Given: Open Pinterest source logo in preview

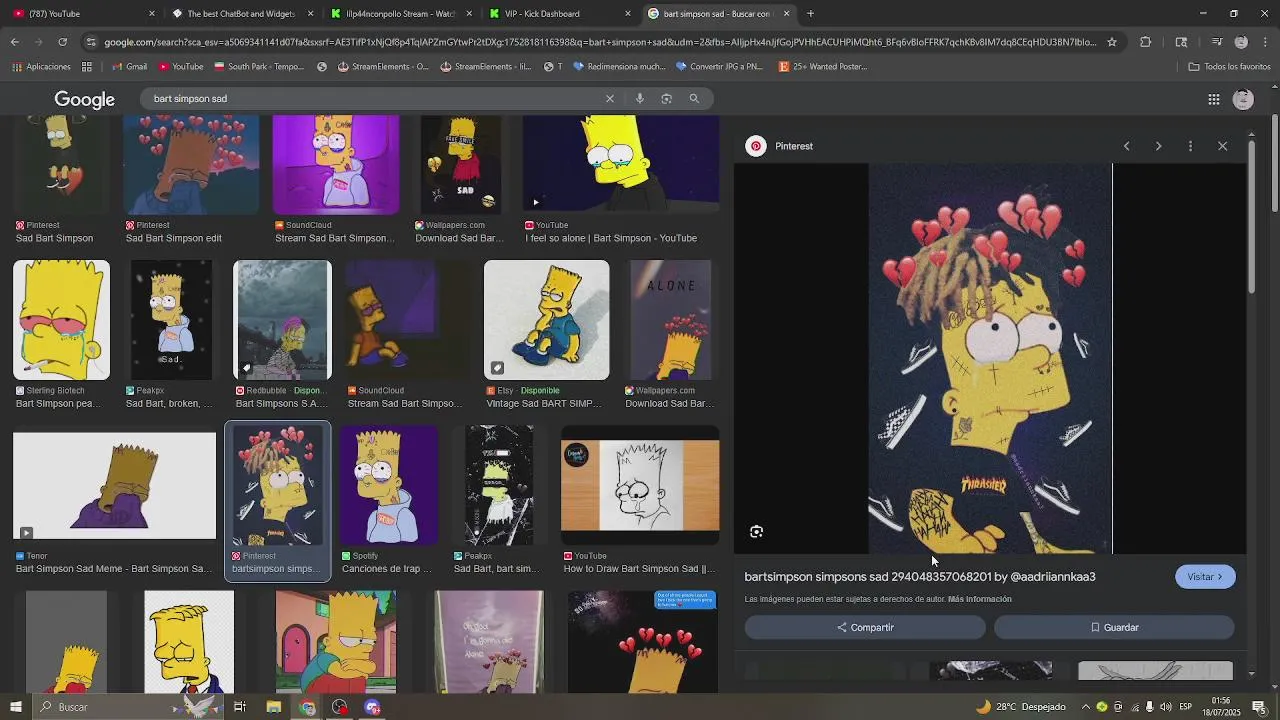Looking at the screenshot, I should click(756, 146).
